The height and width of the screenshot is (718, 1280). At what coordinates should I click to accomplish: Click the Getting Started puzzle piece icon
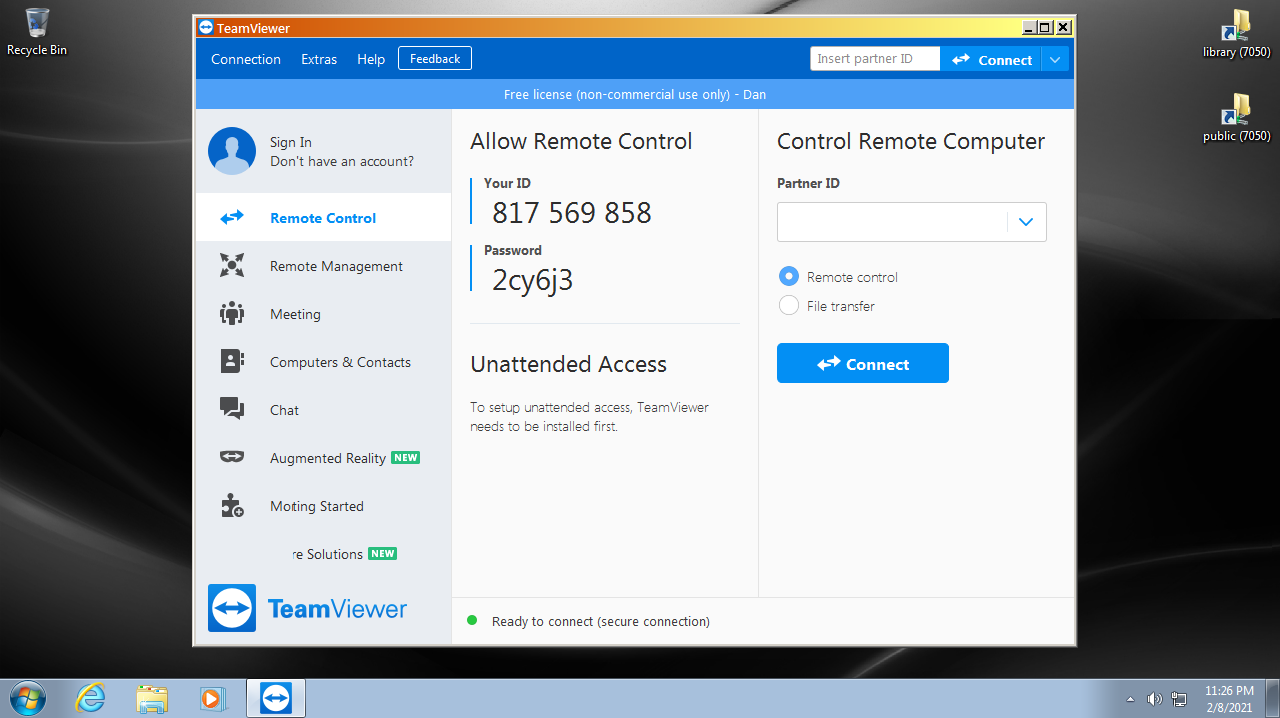tap(232, 506)
